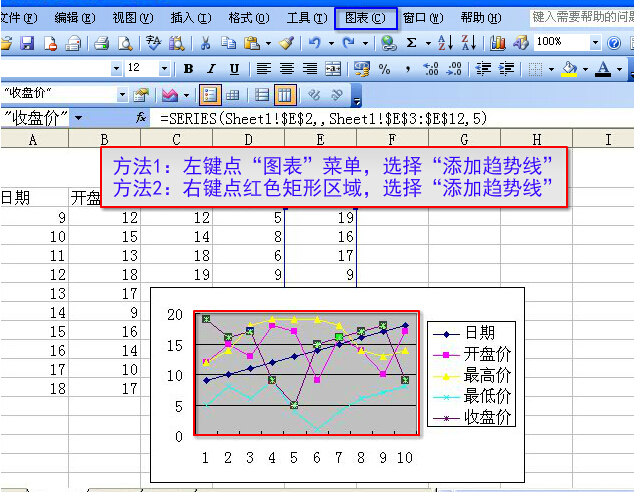Decrease indent icon

click(x=483, y=69)
